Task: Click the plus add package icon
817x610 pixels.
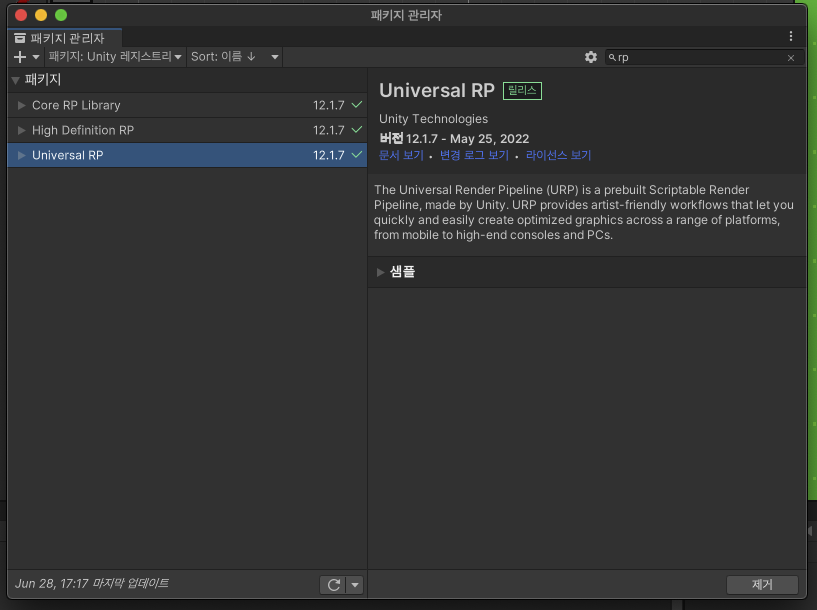Action: click(20, 57)
